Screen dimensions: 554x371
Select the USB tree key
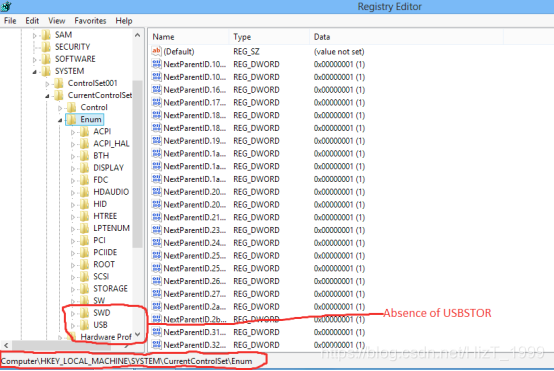(100, 325)
